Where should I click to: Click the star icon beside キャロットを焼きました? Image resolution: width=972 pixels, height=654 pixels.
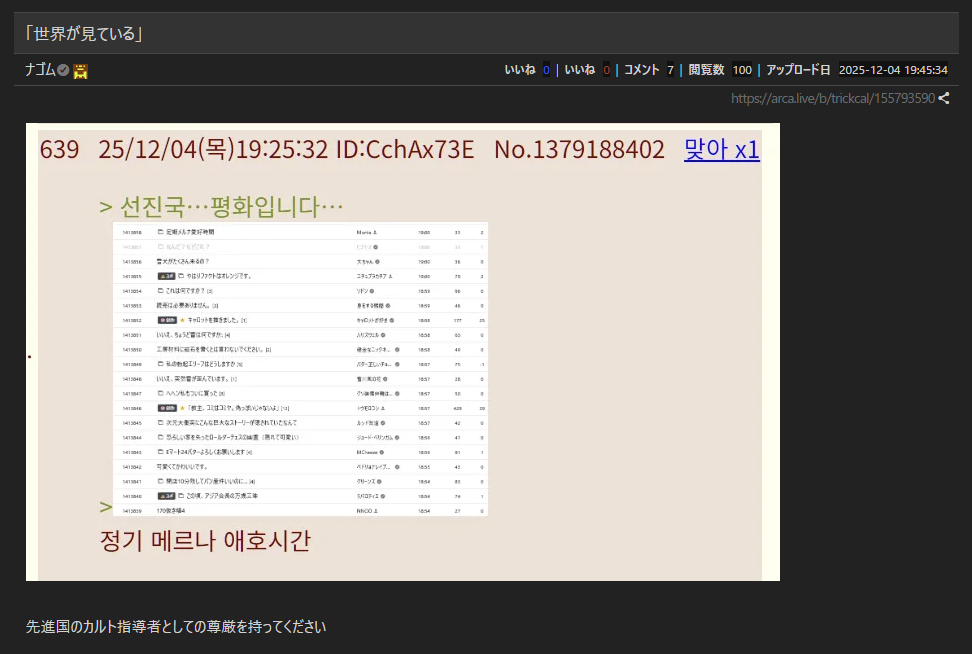(182, 320)
